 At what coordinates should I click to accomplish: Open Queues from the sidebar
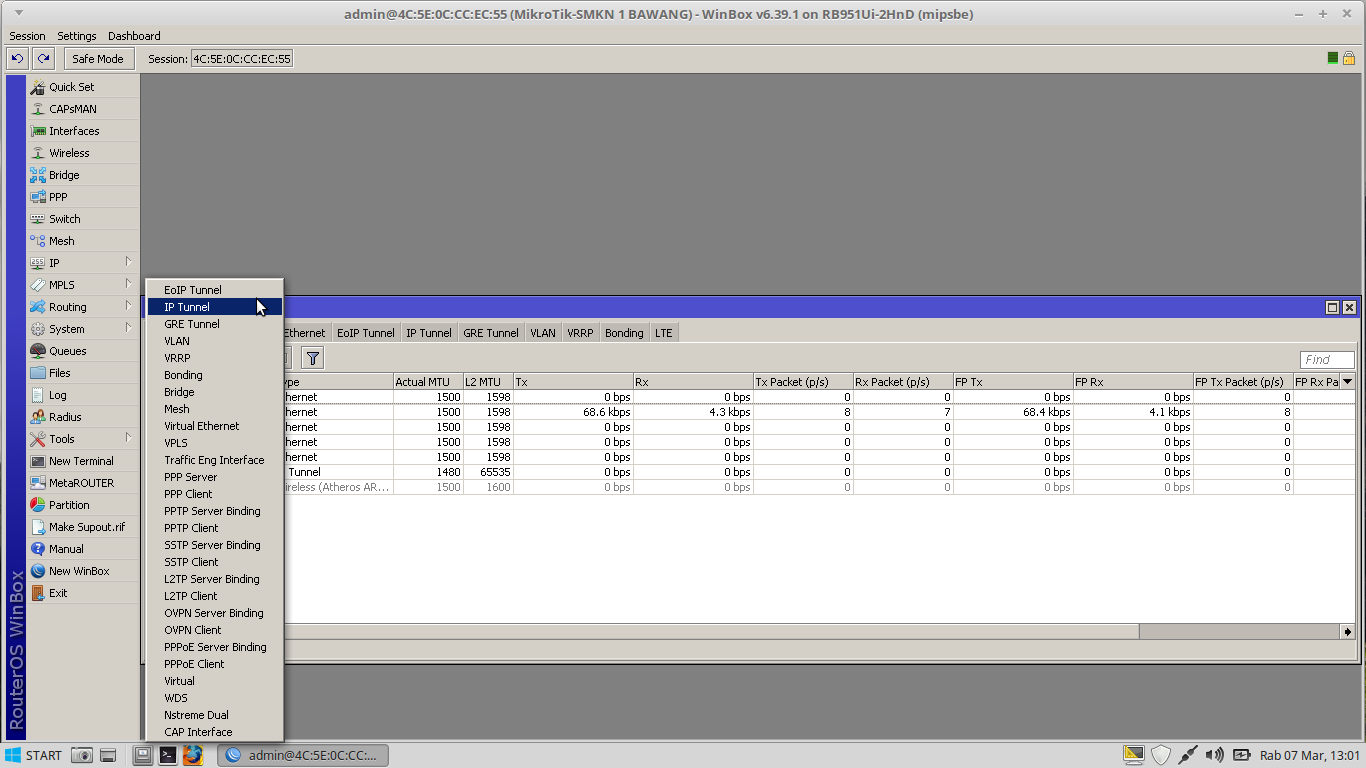click(x=84, y=351)
